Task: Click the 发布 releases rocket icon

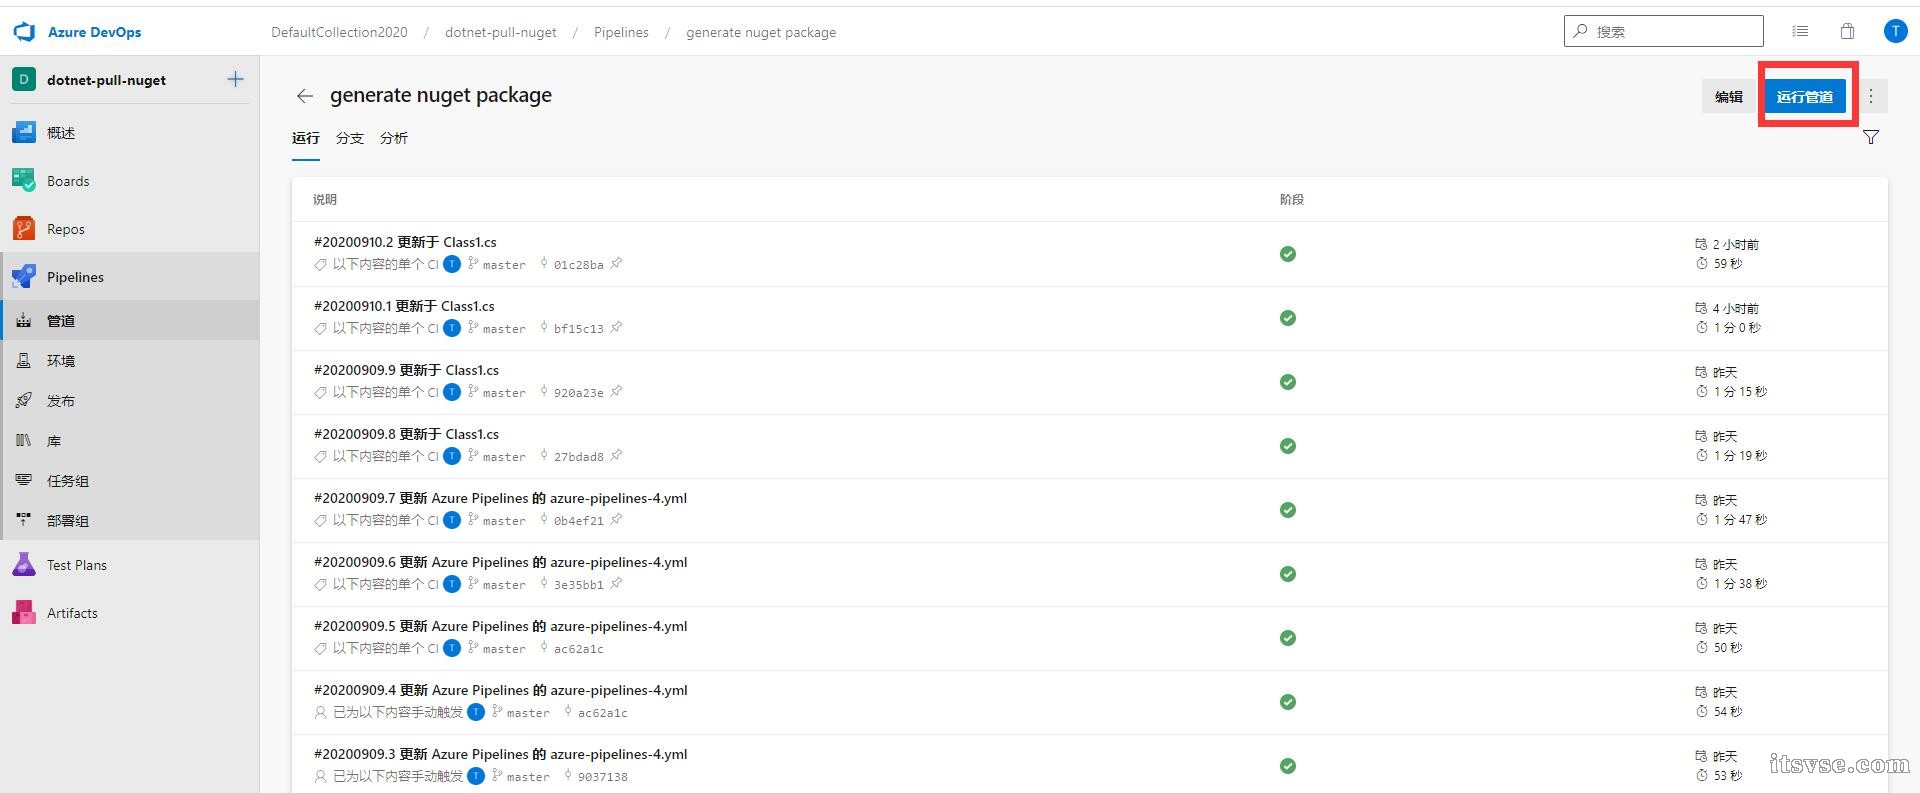Action: [x=24, y=401]
